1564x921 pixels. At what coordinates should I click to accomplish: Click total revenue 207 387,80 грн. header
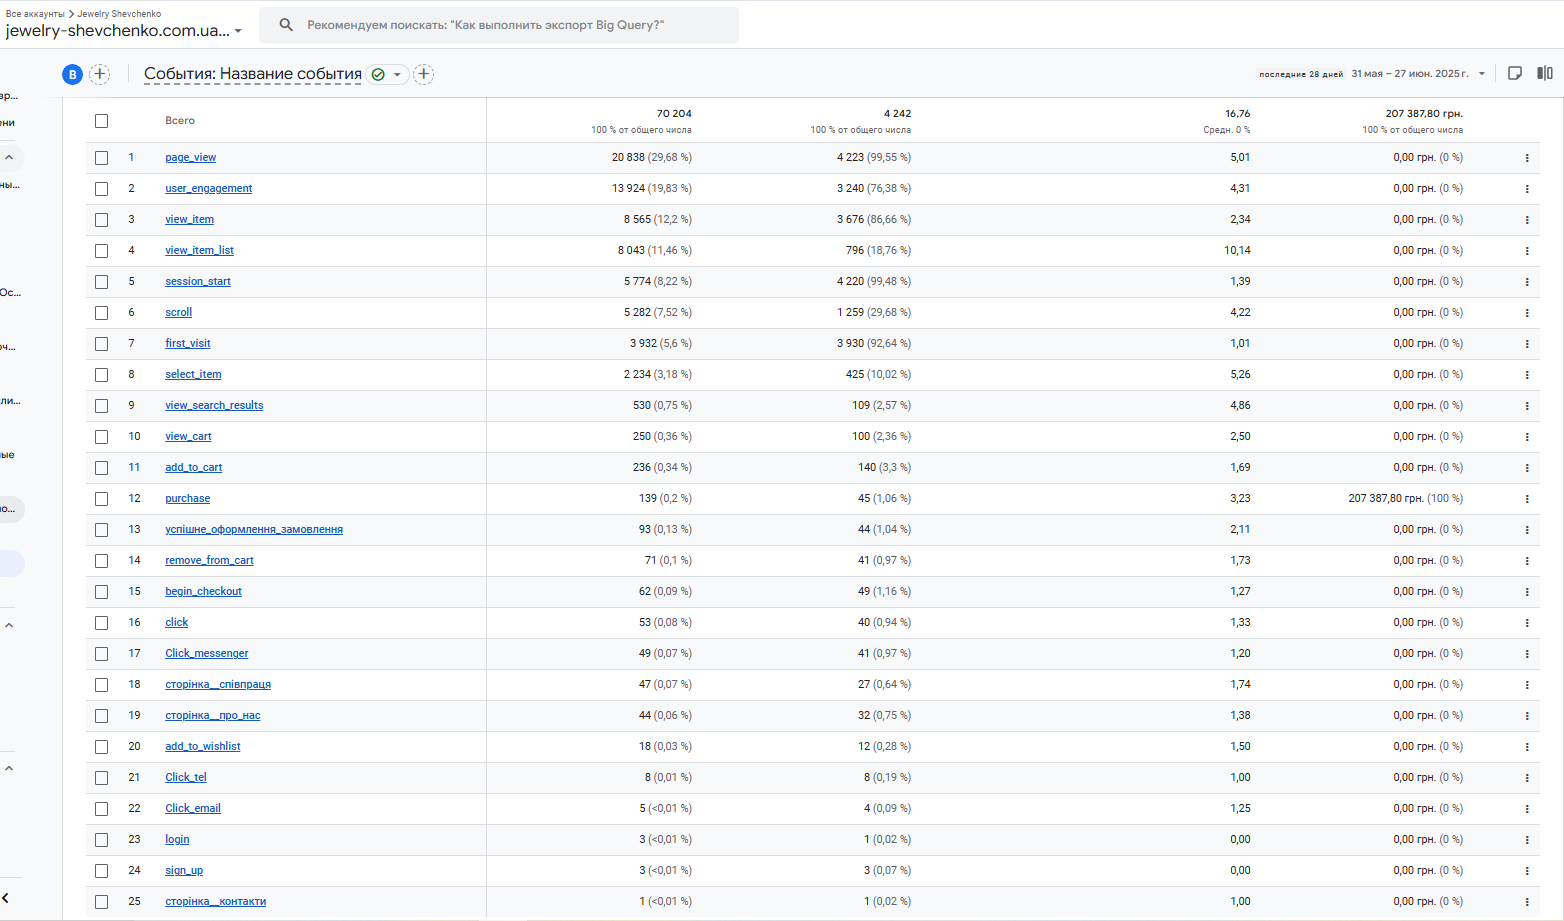1424,114
